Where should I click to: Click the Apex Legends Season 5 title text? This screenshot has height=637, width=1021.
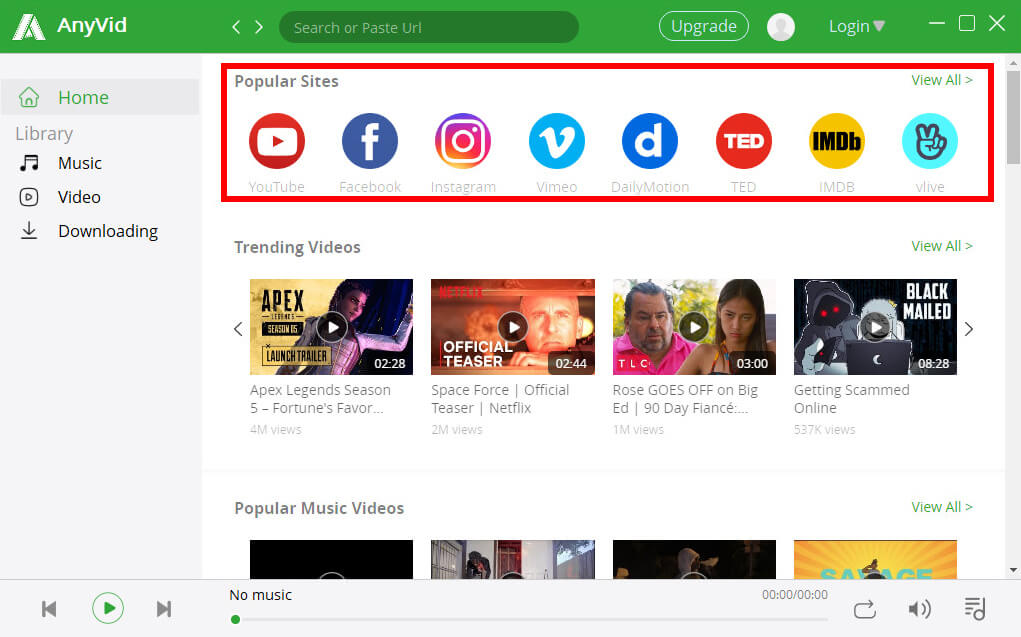(320, 399)
